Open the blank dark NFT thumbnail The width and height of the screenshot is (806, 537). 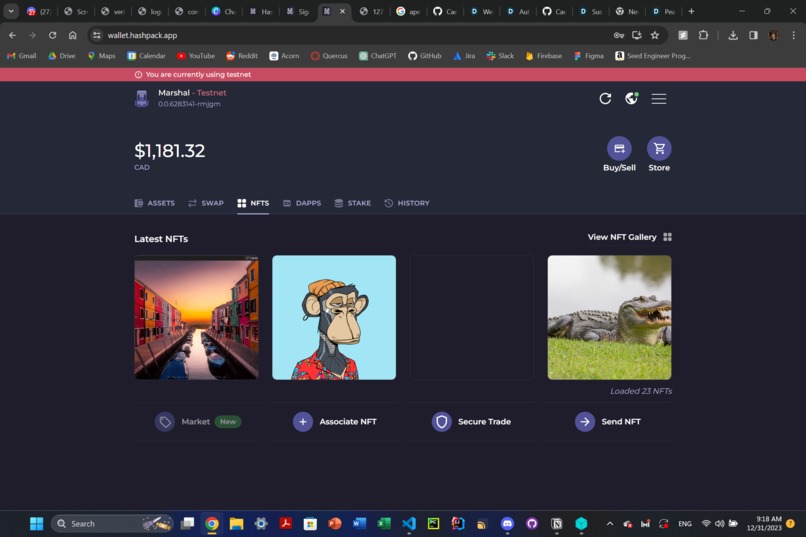[x=471, y=318]
